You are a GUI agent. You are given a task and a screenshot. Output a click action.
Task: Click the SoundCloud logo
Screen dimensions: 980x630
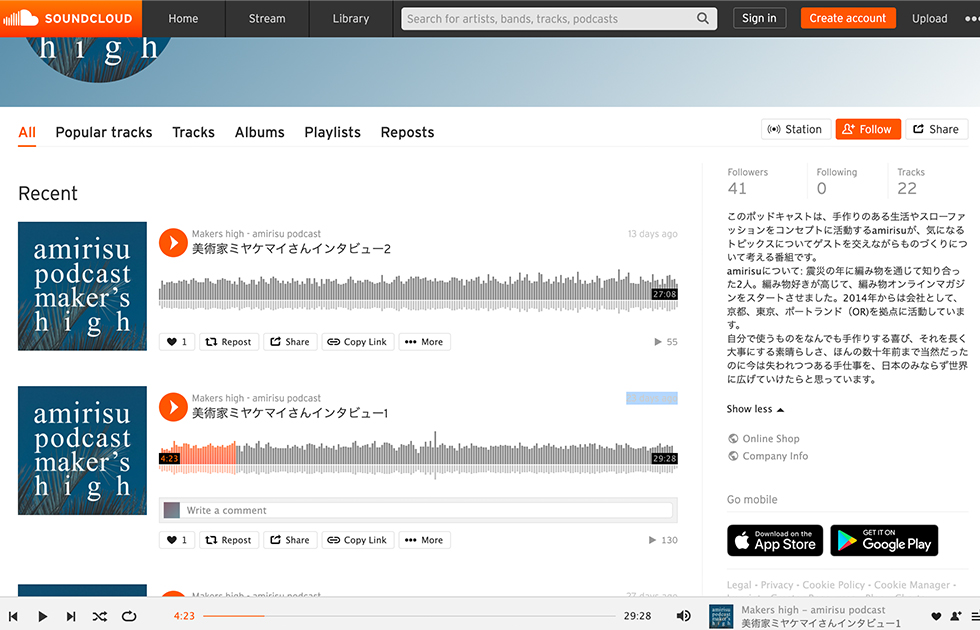[x=71, y=18]
